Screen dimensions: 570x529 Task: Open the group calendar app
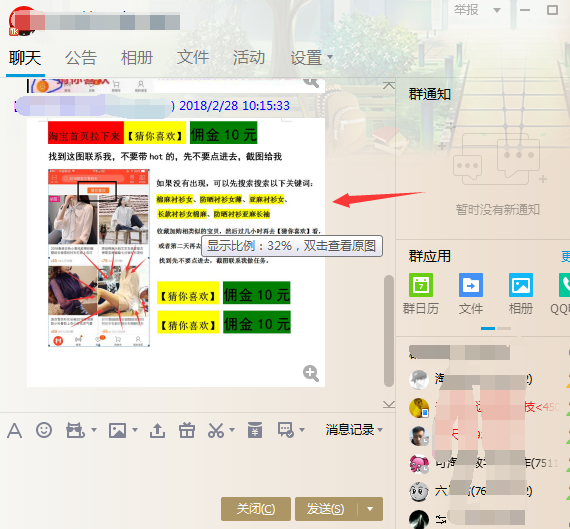[421, 285]
